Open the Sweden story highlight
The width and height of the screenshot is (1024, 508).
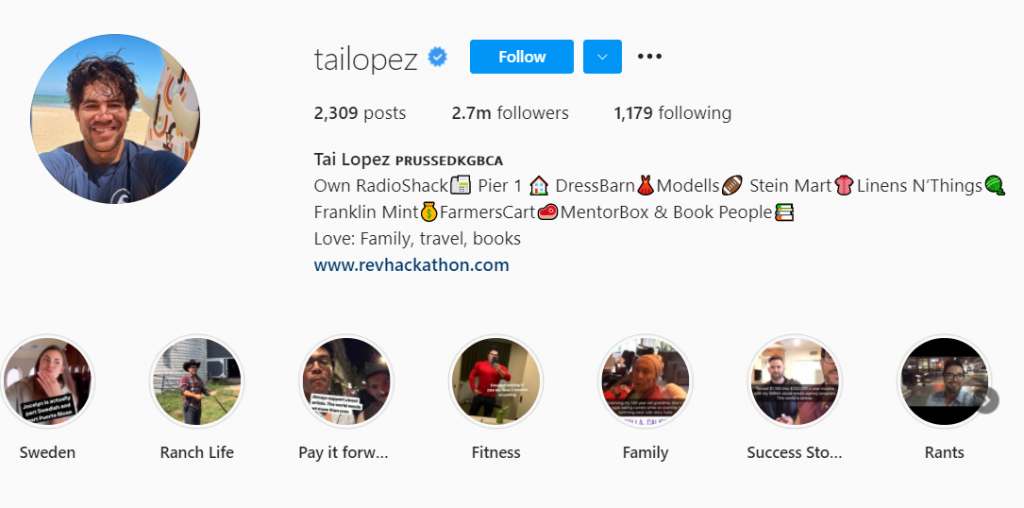pos(47,381)
